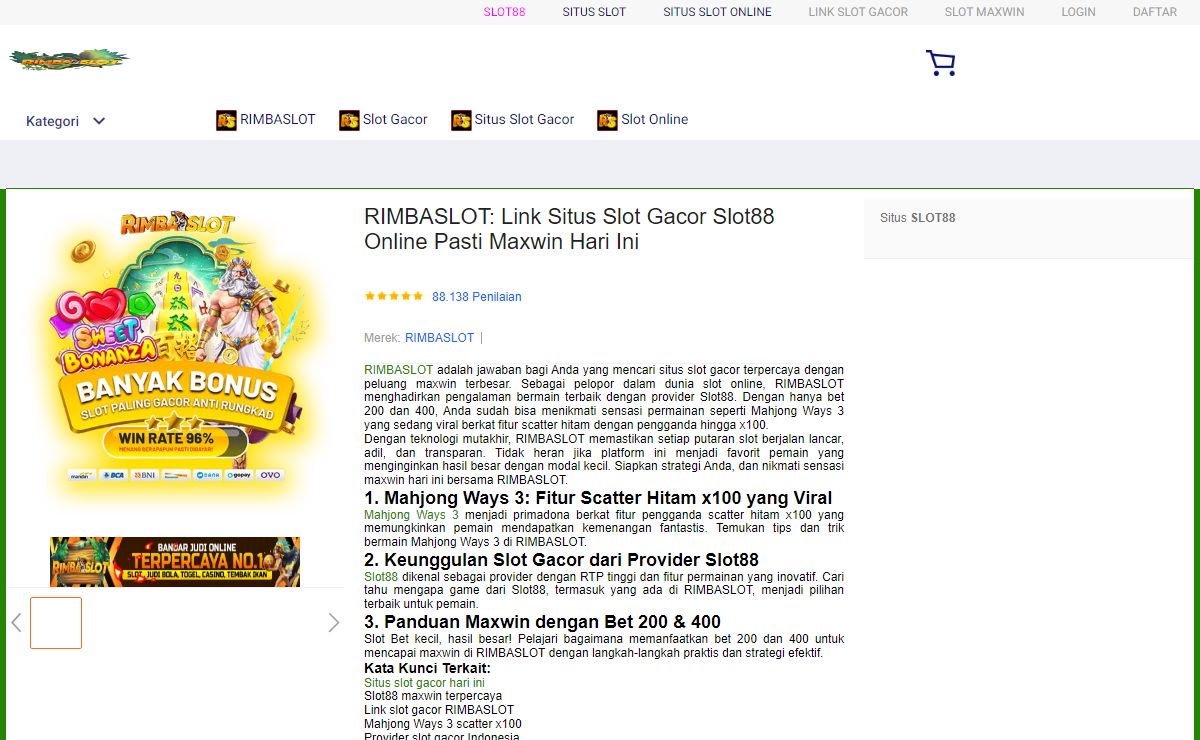1200x740 pixels.
Task: Click the icon beside RIMBASLOT nav item
Action: 226,120
